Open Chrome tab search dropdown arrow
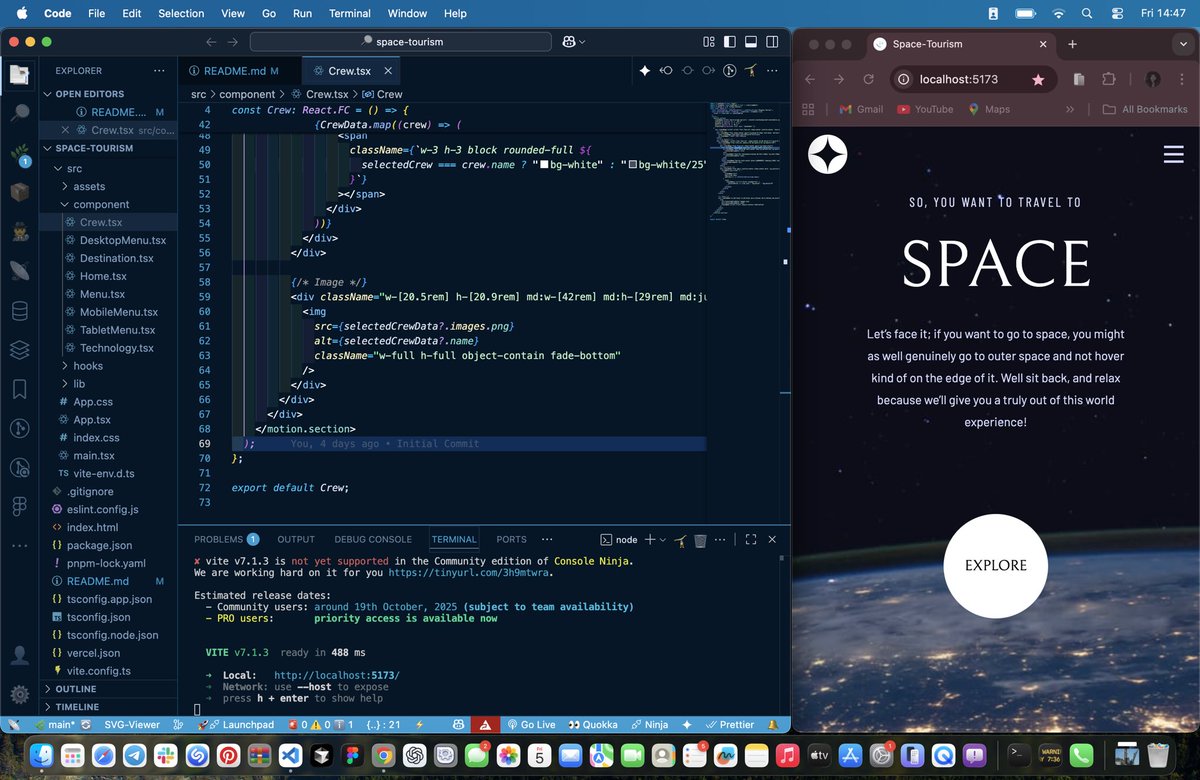Image resolution: width=1200 pixels, height=780 pixels. (1181, 44)
